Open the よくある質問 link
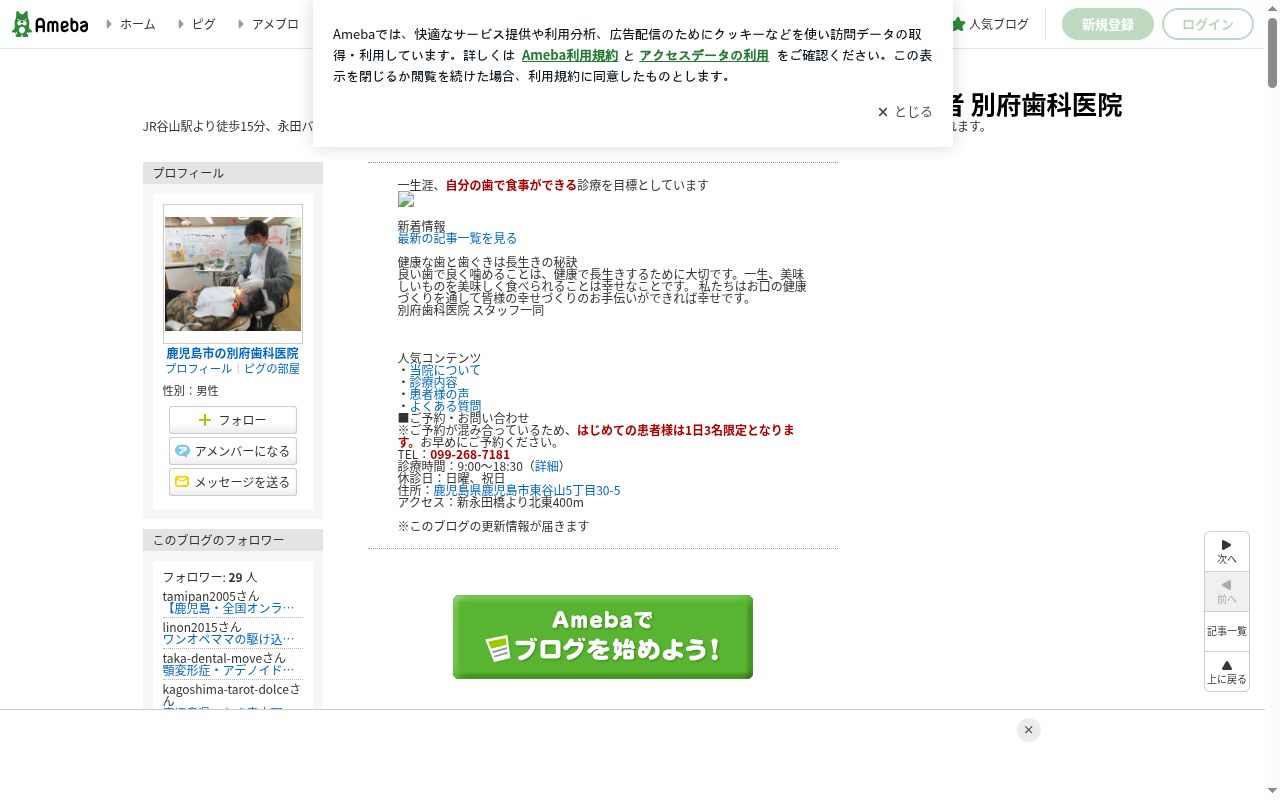 445,406
